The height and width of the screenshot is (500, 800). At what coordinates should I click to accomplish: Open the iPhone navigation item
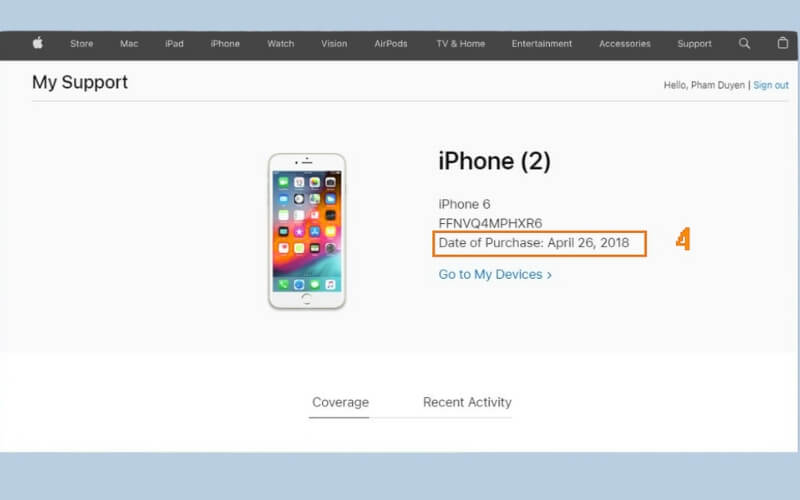(x=225, y=44)
